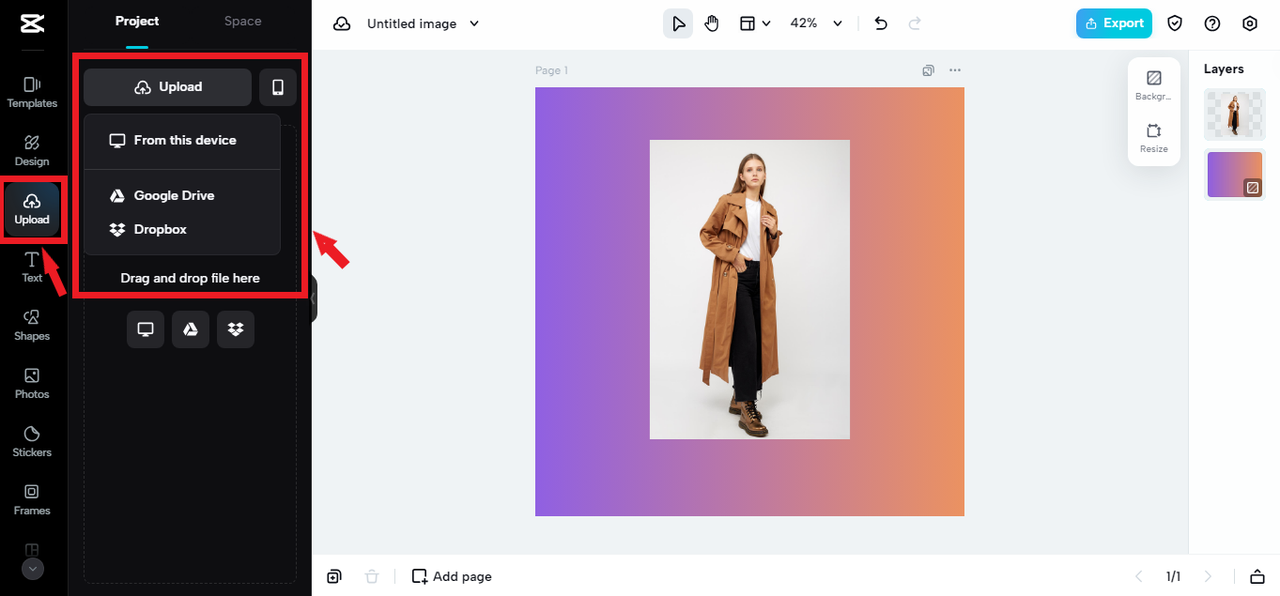Select the woman photo layer thumbnail
The height and width of the screenshot is (596, 1280).
click(1235, 114)
